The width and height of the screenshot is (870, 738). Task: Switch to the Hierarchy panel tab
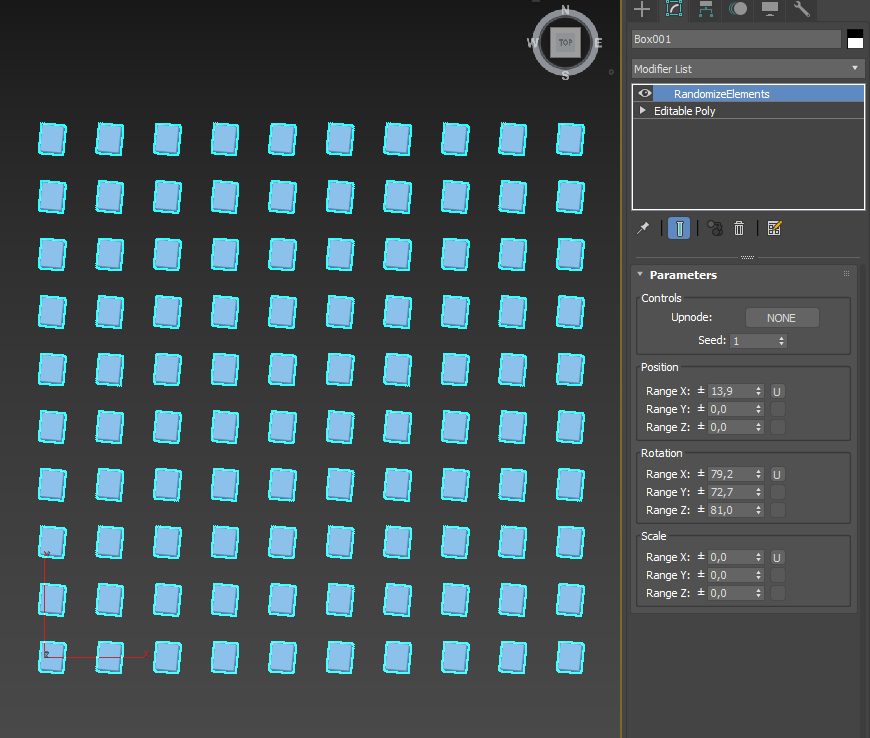(x=706, y=9)
